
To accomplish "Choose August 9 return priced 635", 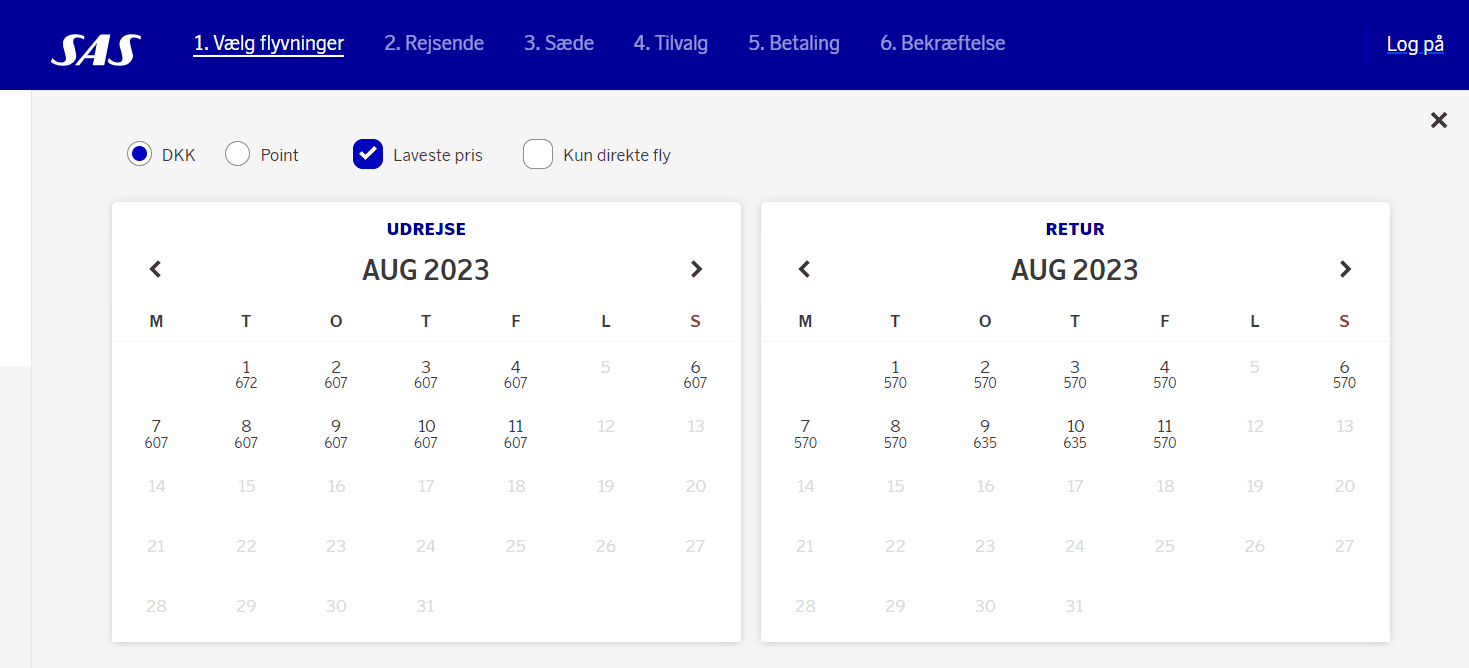I will pos(985,434).
